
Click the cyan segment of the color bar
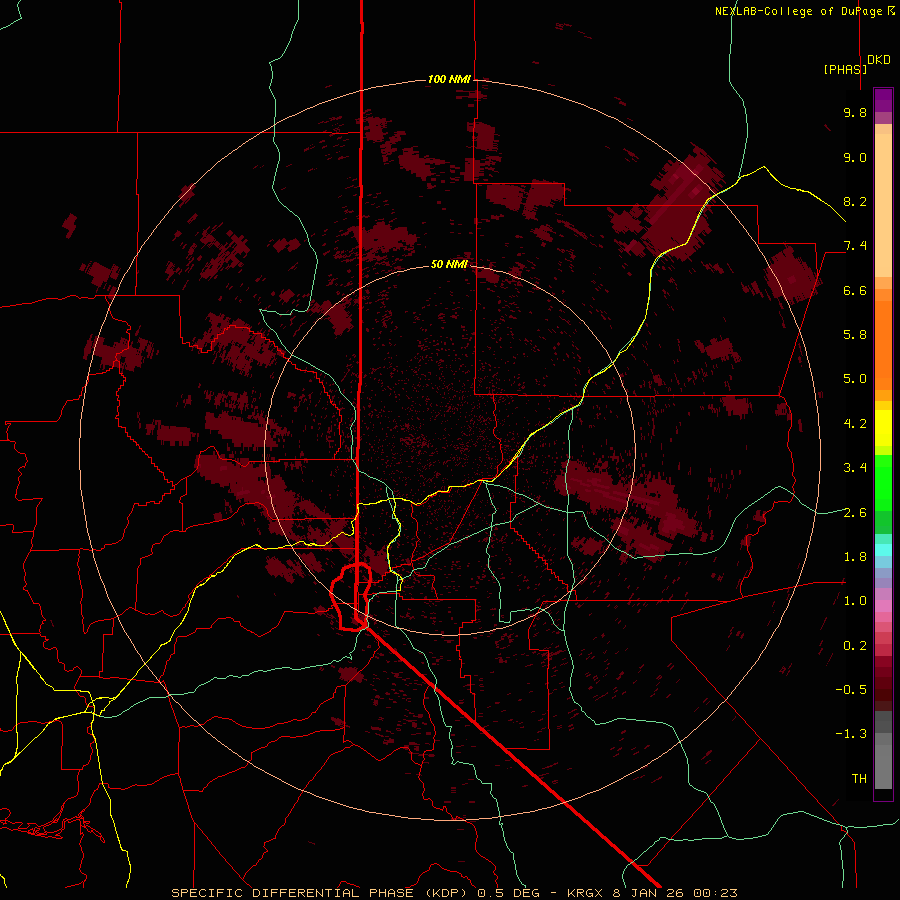883,550
